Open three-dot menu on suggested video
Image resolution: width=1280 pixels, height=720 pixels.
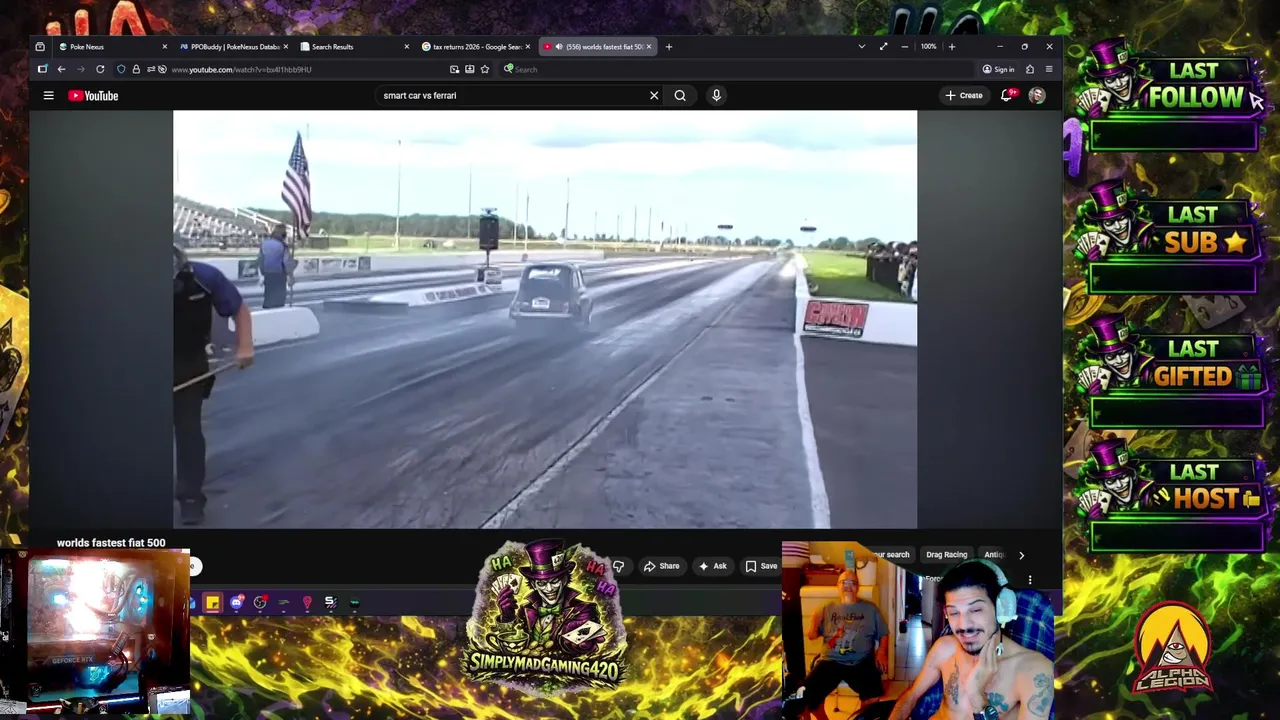pos(1030,580)
